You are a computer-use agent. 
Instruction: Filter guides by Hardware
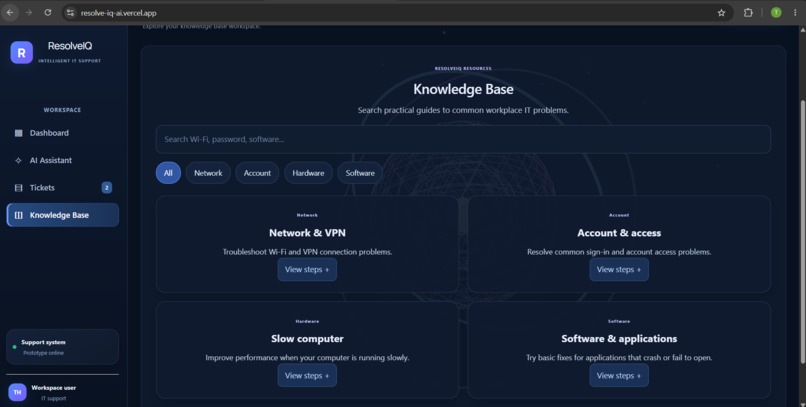point(308,173)
